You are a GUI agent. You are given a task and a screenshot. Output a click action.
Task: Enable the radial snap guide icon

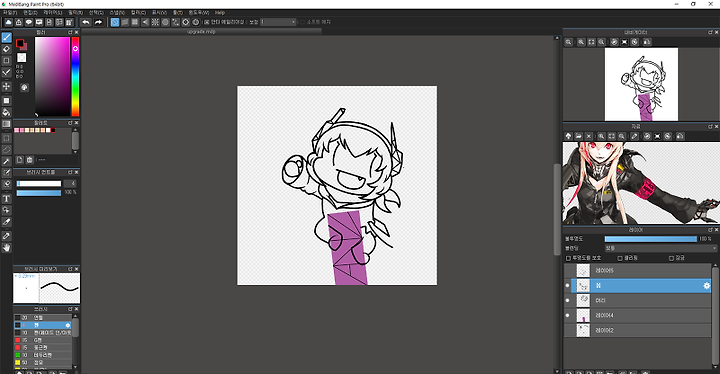tap(155, 22)
